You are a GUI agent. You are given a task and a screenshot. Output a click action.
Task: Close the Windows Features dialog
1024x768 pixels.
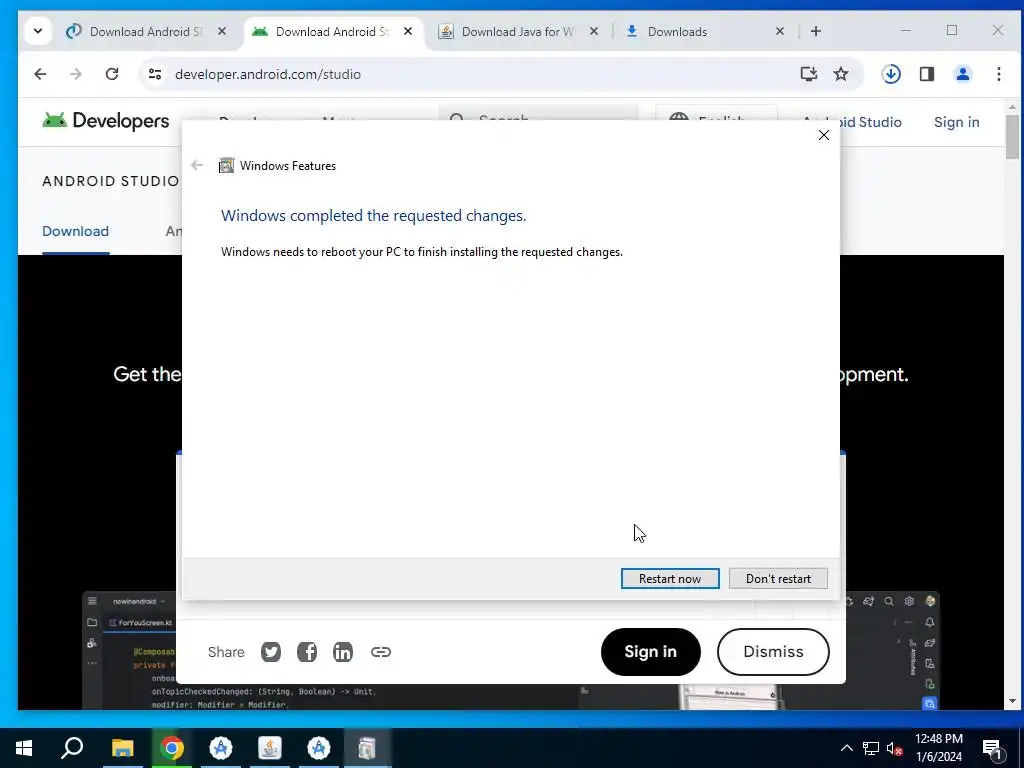click(824, 135)
